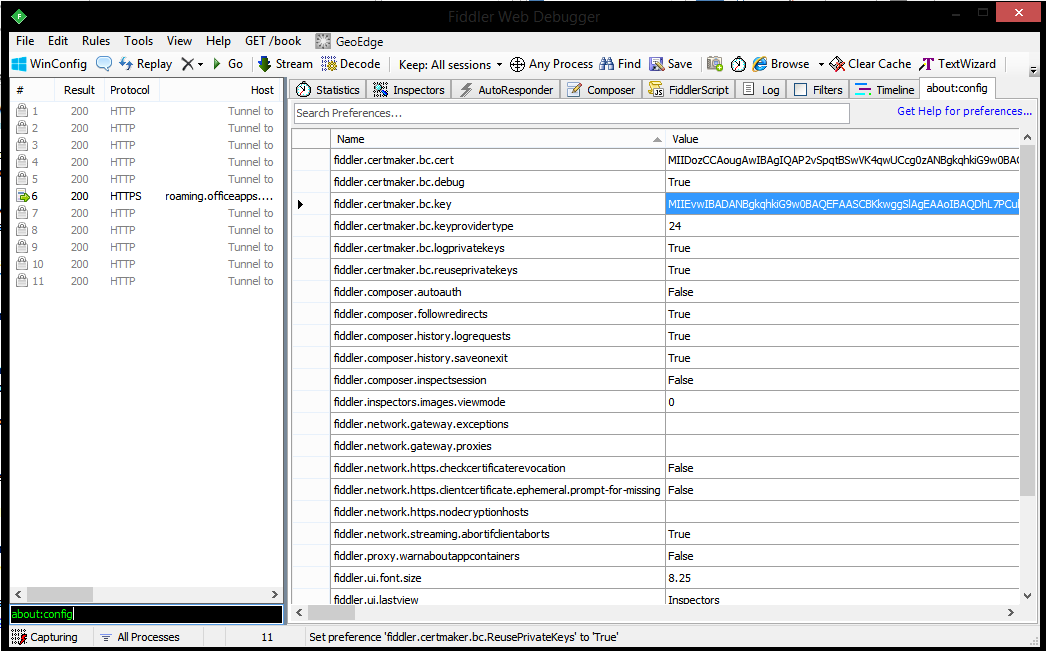Click the QuickExec about:config command box
The image size is (1046, 651).
tap(146, 614)
